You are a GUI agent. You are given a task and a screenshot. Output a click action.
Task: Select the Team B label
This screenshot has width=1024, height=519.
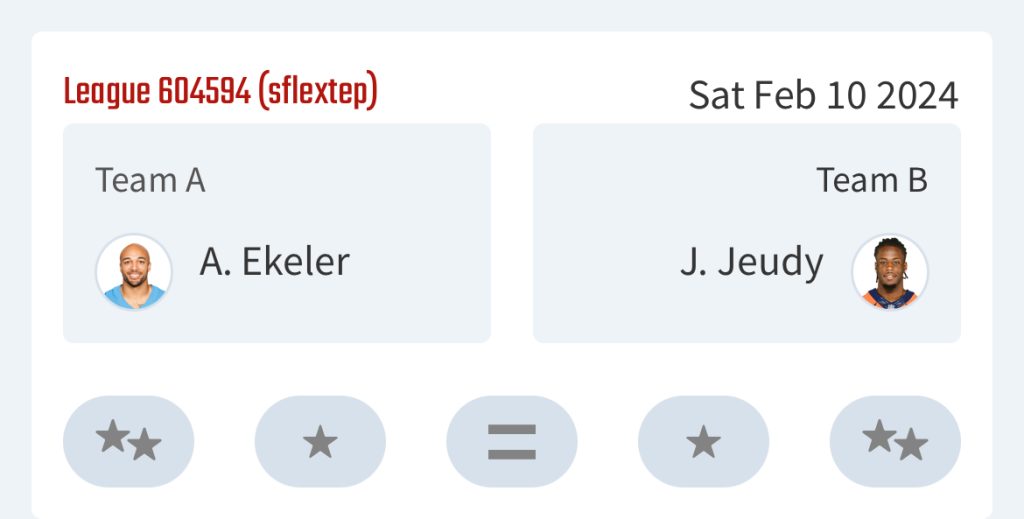(872, 180)
